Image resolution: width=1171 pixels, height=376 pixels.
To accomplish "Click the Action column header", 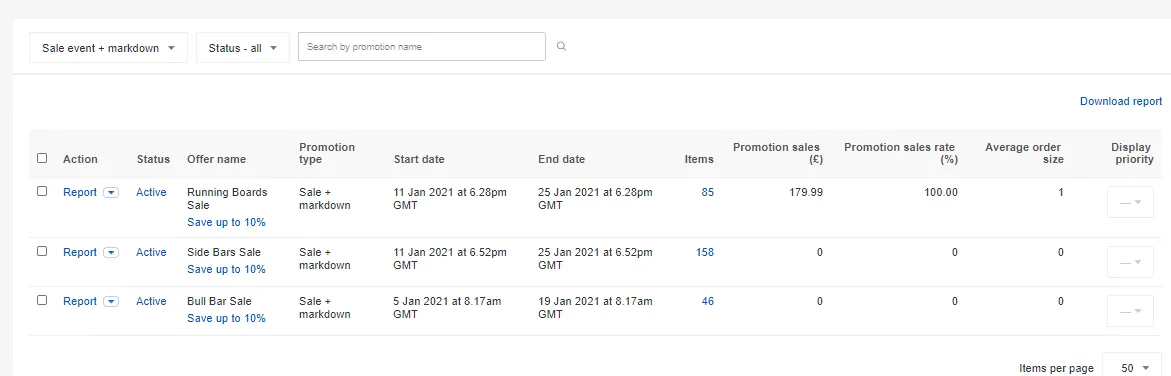I will (80, 159).
